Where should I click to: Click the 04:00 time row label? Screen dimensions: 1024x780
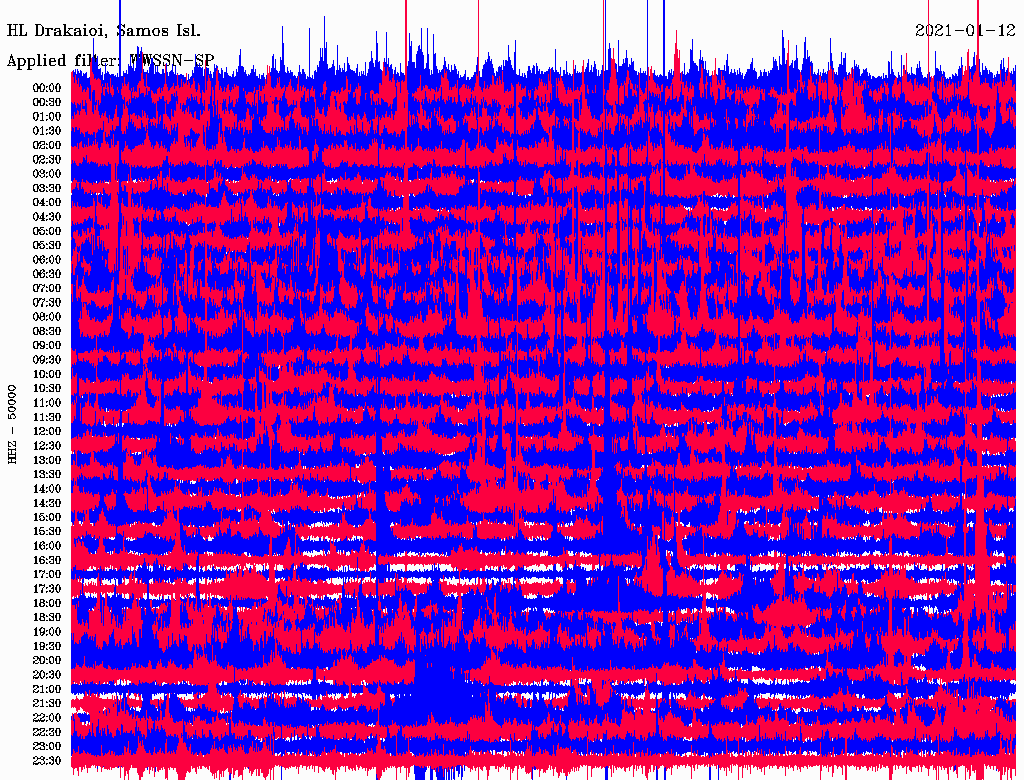(x=47, y=203)
